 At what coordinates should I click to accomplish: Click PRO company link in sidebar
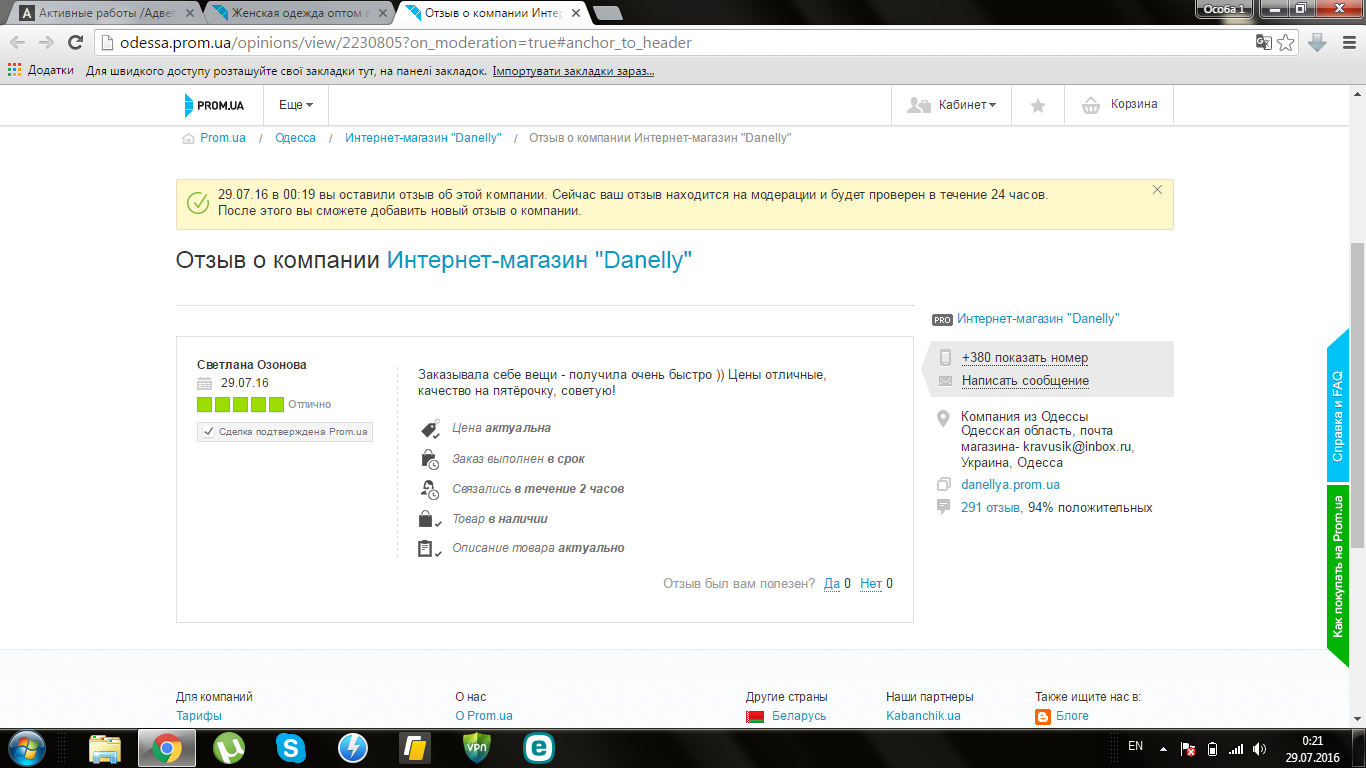[1038, 318]
